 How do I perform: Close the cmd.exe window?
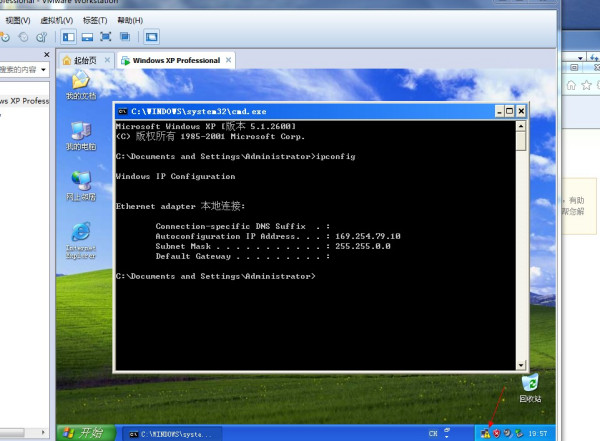click(521, 111)
